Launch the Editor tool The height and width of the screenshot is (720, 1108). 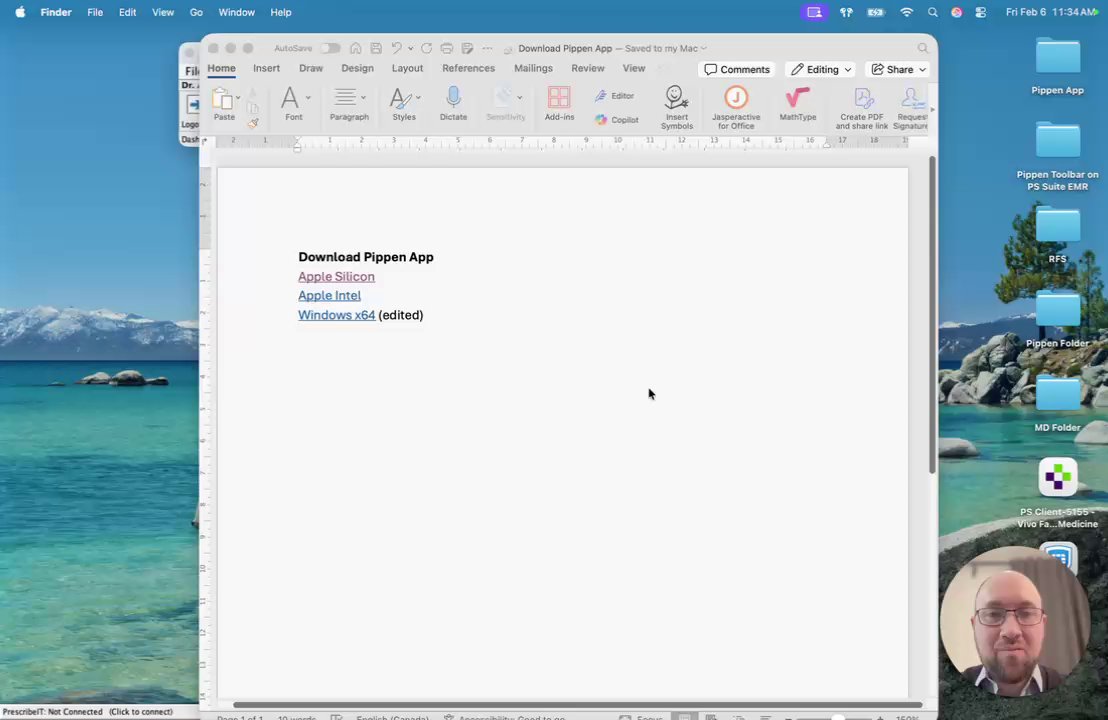click(615, 96)
